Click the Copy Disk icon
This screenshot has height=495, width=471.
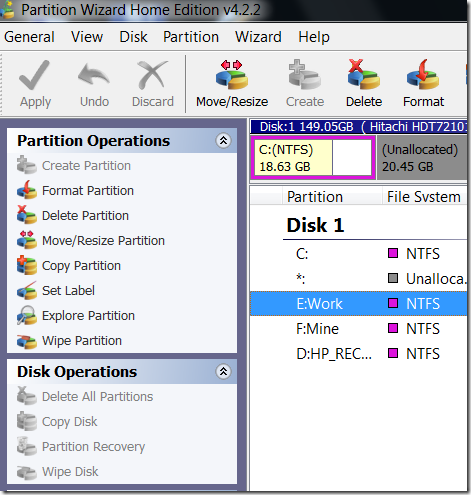[x=26, y=421]
